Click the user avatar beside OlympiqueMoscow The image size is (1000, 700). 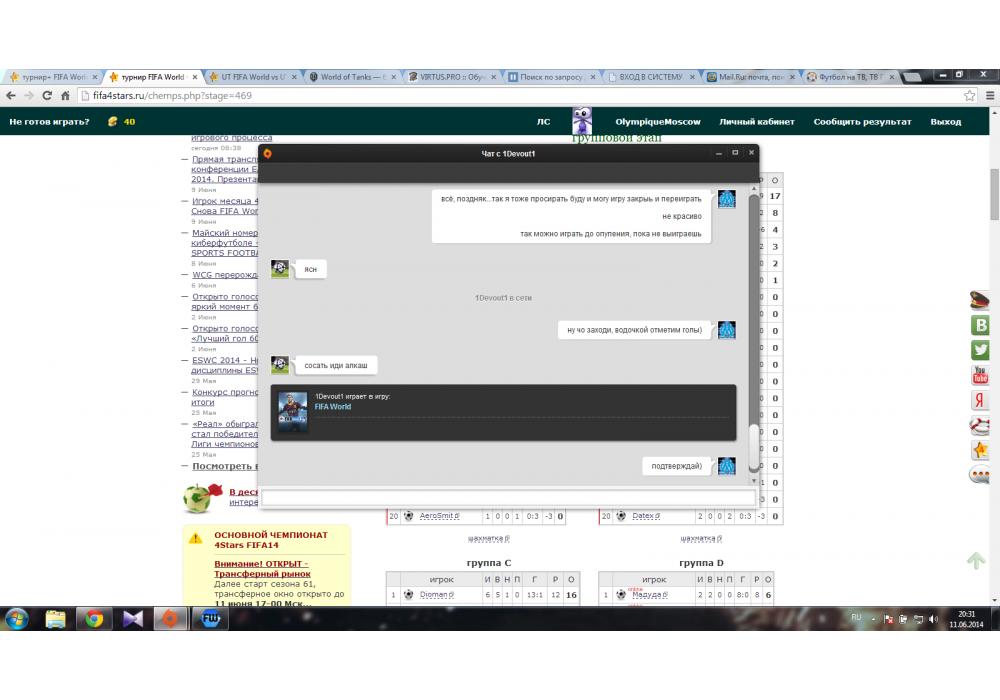582,120
